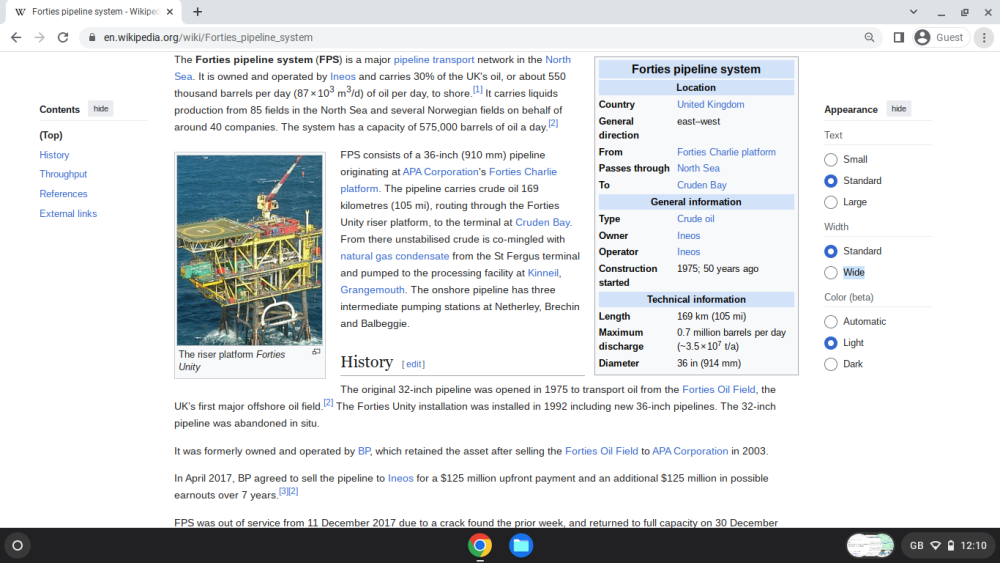
Task: Jump to (Top) in contents
Action: click(51, 135)
